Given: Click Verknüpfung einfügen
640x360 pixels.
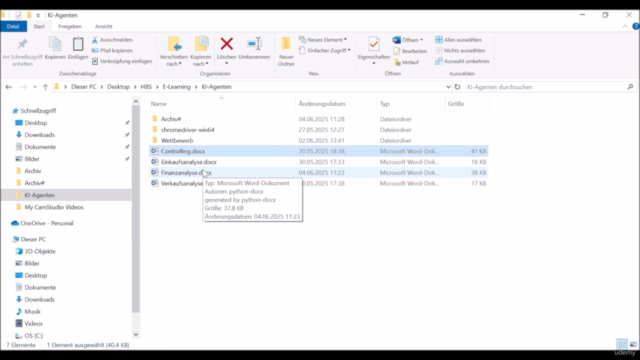Looking at the screenshot, I should (x=122, y=61).
